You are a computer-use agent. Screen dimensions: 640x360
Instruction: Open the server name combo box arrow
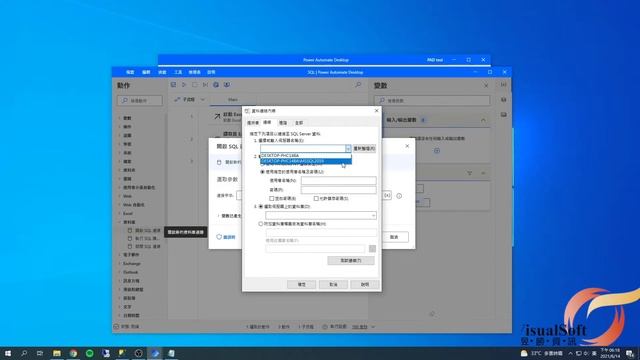[x=348, y=149]
